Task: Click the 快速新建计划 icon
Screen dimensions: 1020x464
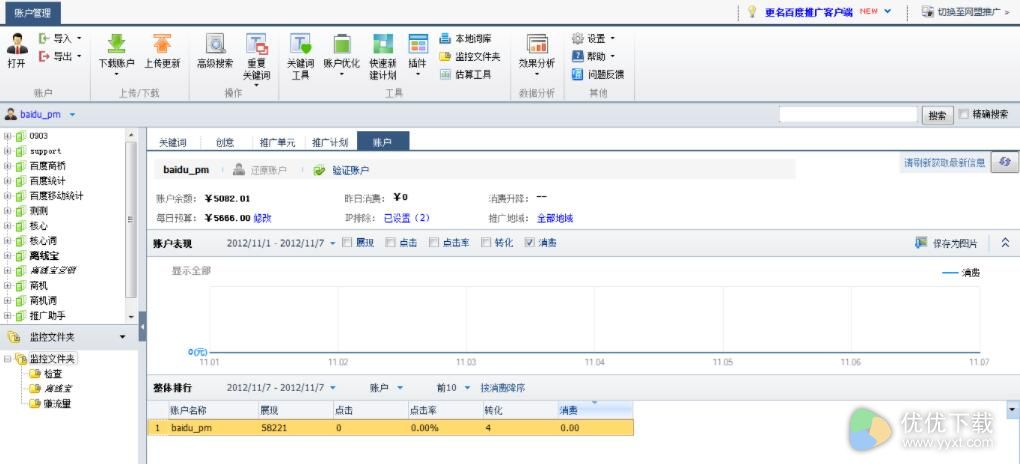Action: pos(382,43)
